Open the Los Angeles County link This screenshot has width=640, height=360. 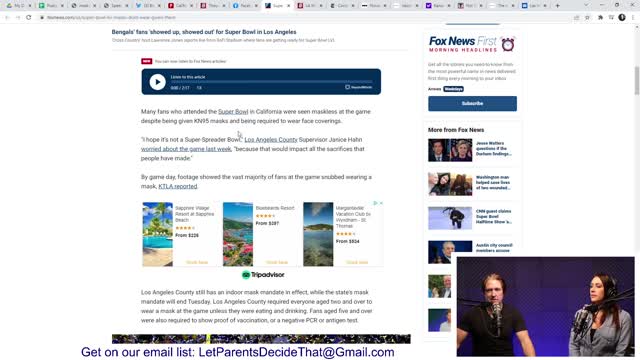click(x=271, y=140)
